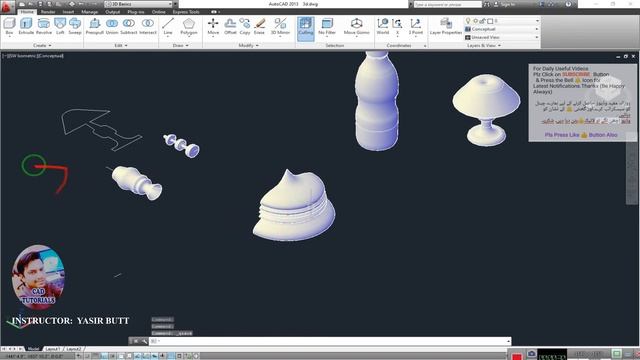Image resolution: width=640 pixels, height=360 pixels.
Task: Toggle layer freeze sun icon
Action: 476,21
